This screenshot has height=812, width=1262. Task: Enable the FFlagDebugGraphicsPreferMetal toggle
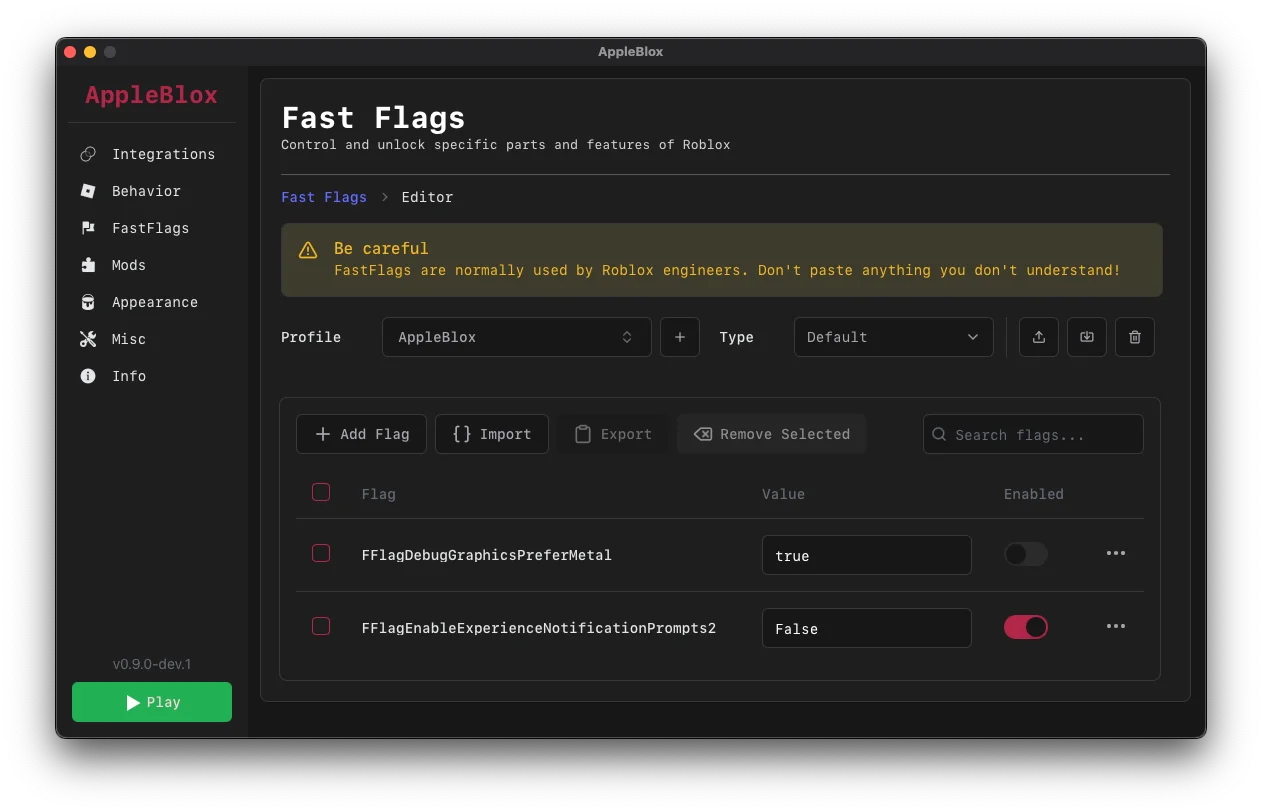tap(1025, 554)
